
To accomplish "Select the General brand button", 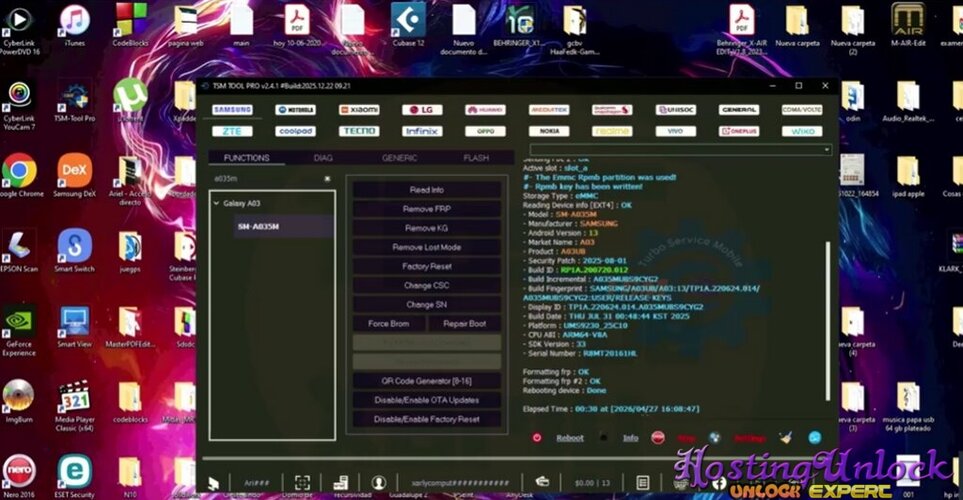I will click(x=739, y=110).
